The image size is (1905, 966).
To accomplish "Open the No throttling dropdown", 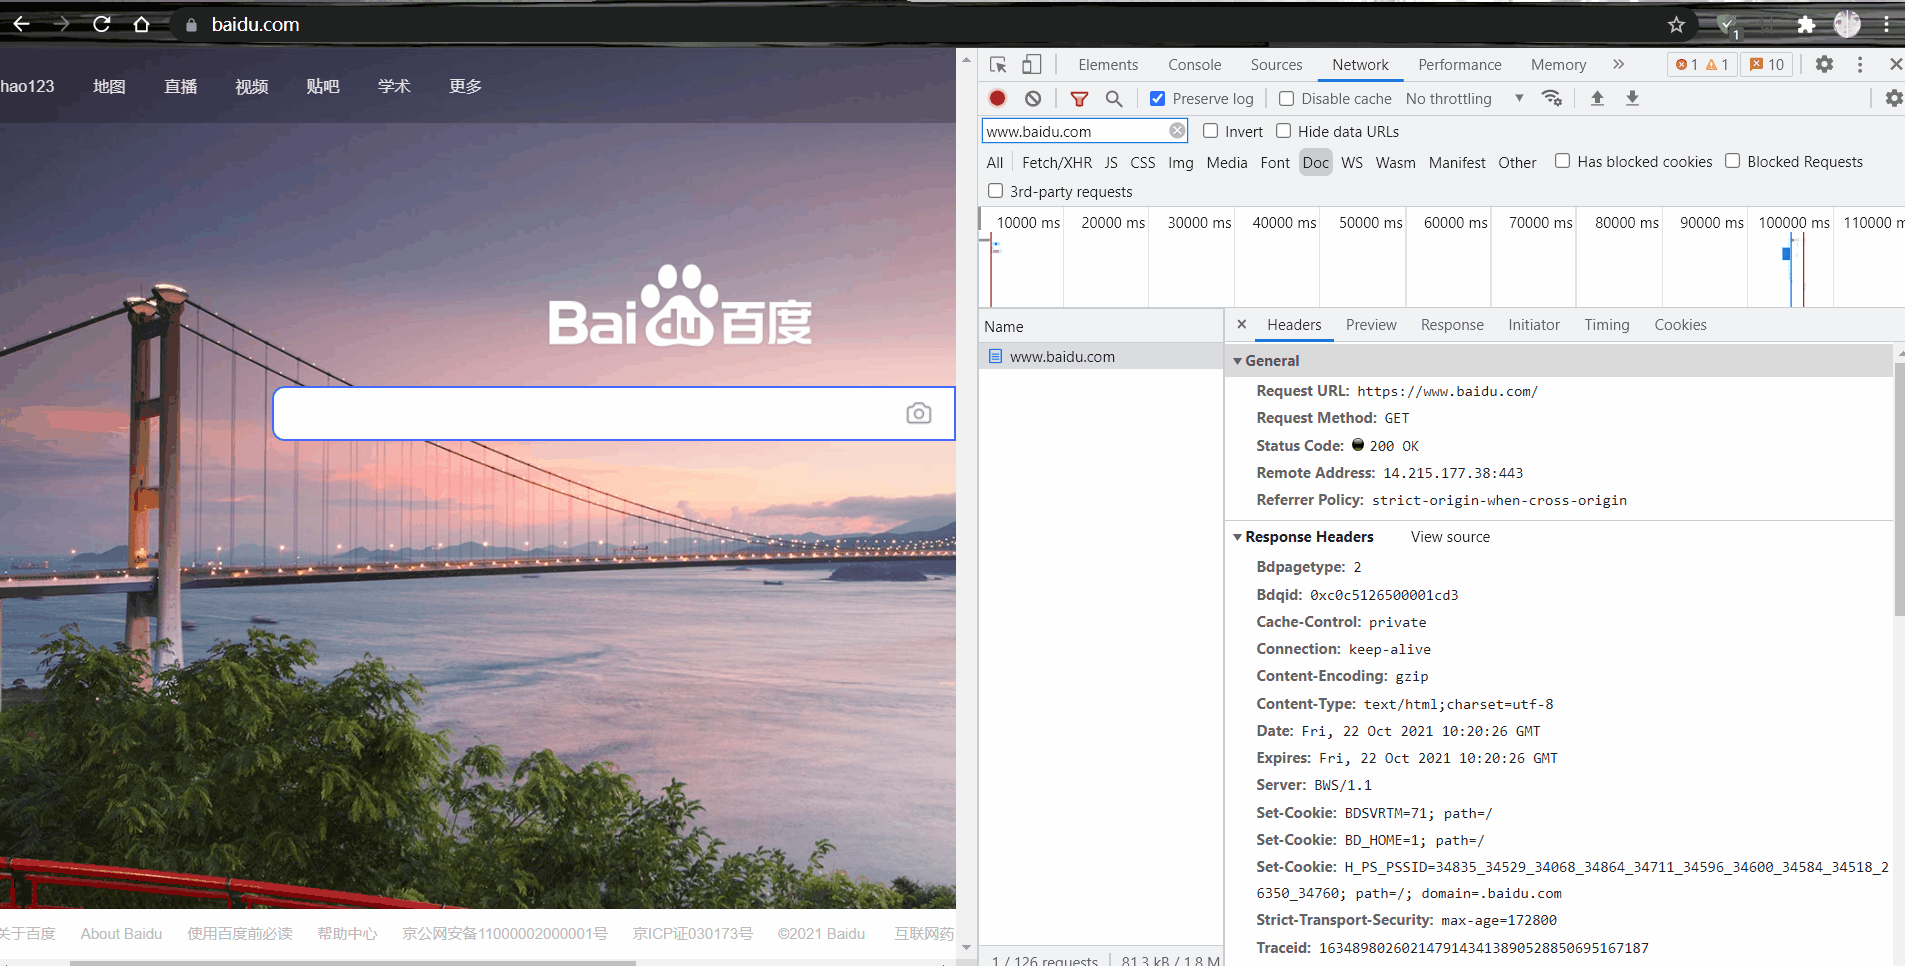I will [1464, 98].
